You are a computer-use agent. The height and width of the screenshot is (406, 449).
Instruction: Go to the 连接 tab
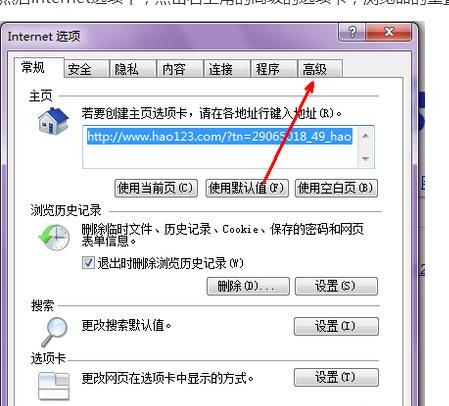[x=227, y=69]
